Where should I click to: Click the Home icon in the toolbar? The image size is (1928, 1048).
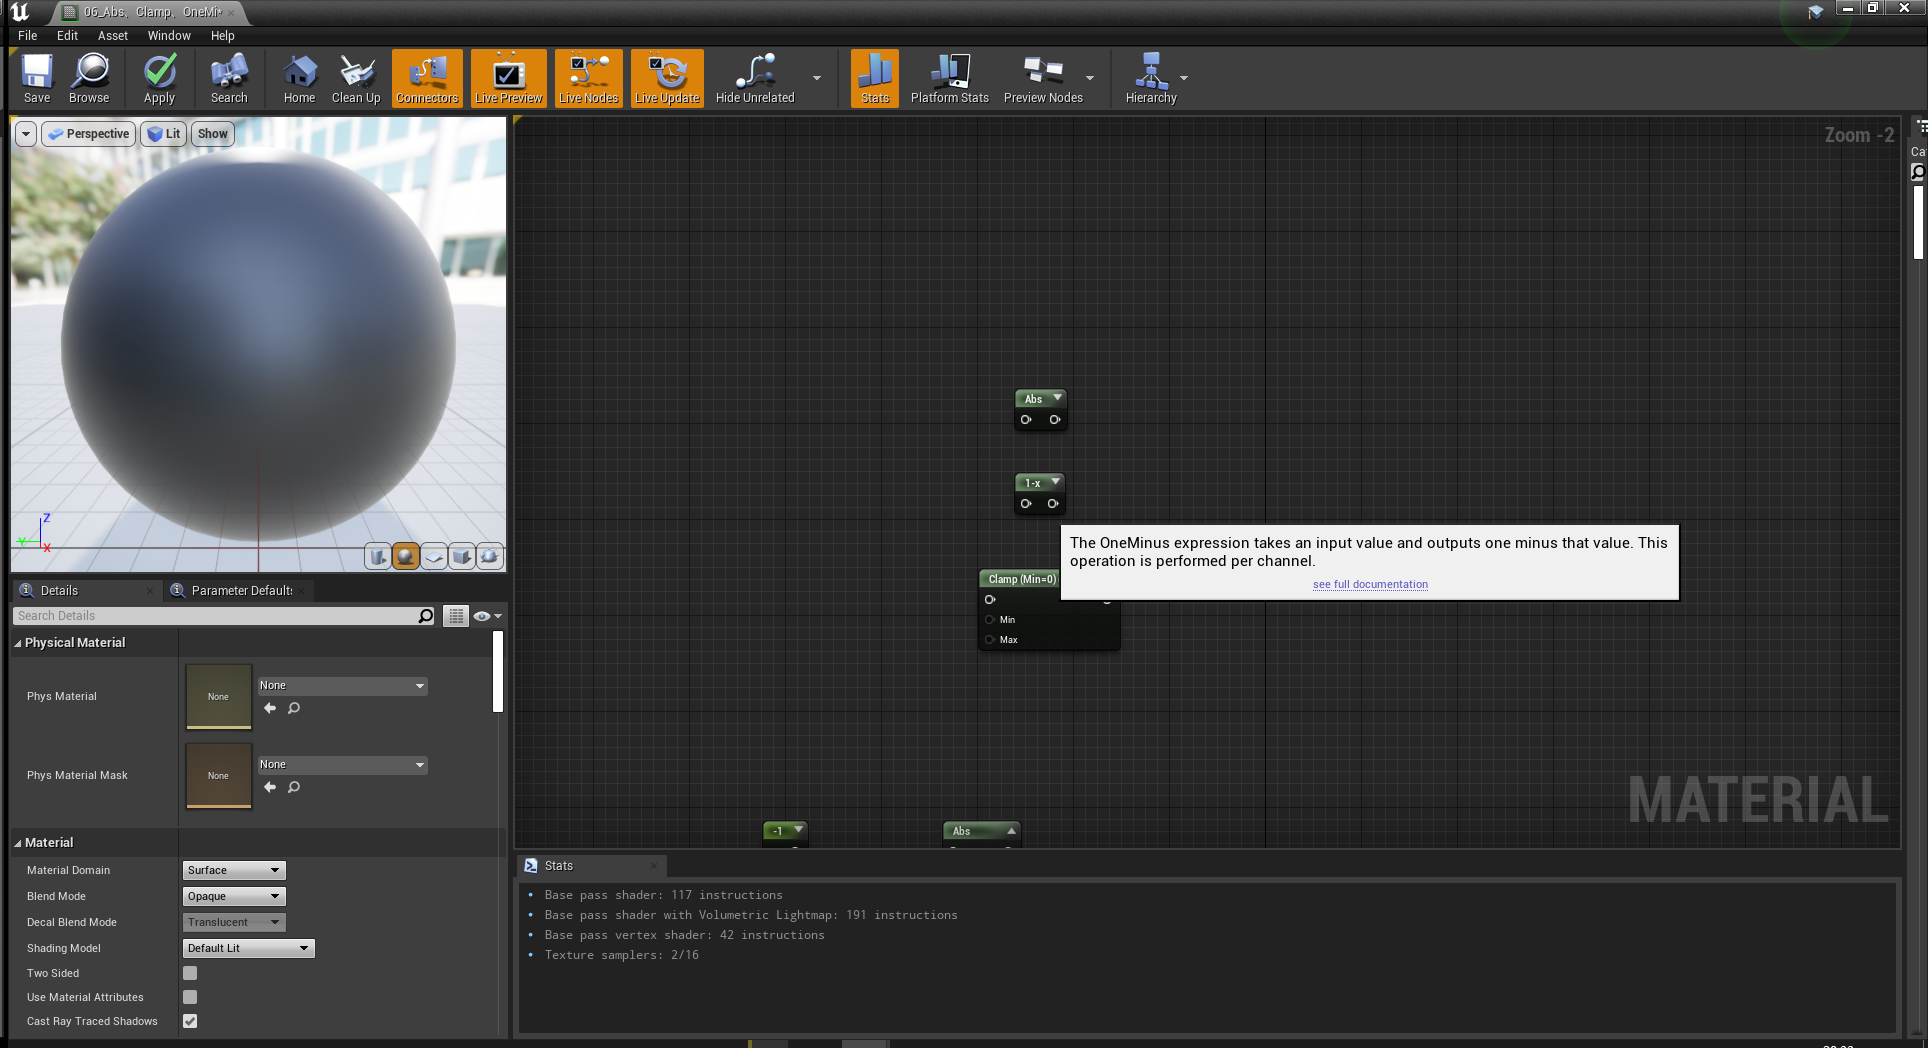[298, 78]
